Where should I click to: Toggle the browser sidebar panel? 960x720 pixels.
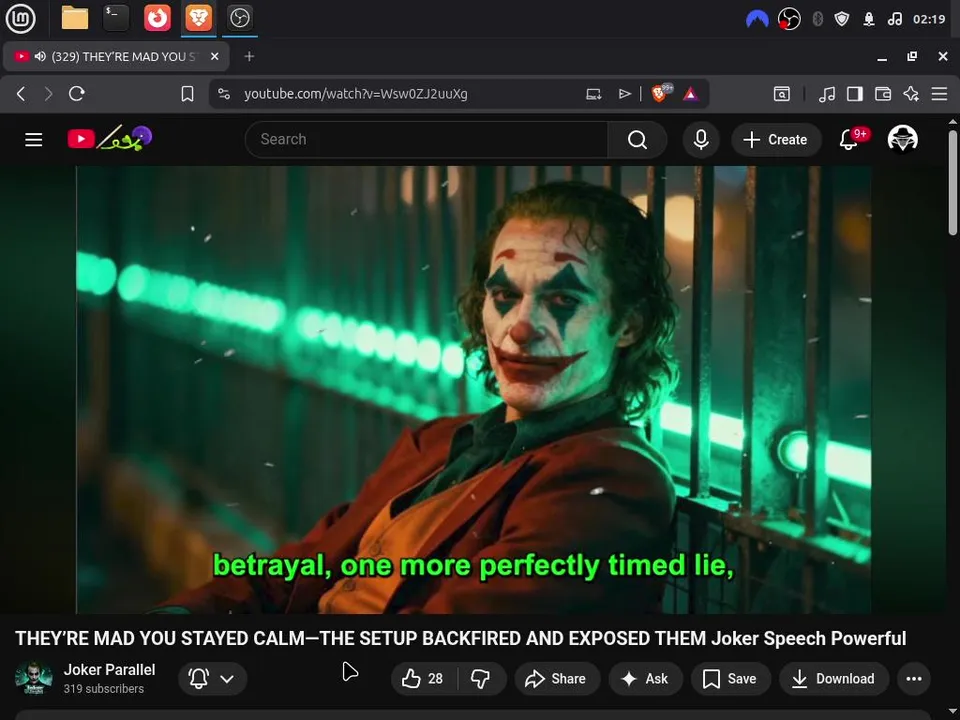(x=855, y=94)
